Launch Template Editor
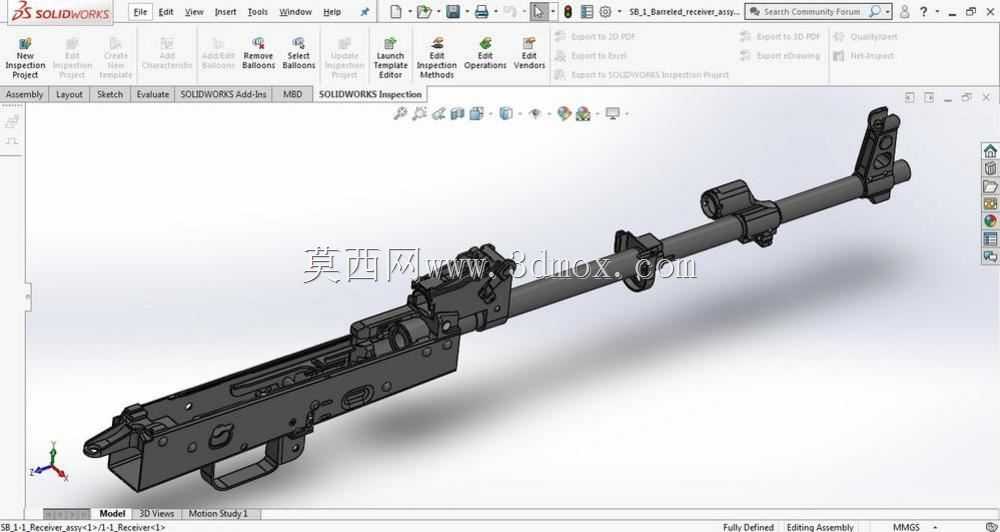This screenshot has height=532, width=1000. pyautogui.click(x=390, y=57)
